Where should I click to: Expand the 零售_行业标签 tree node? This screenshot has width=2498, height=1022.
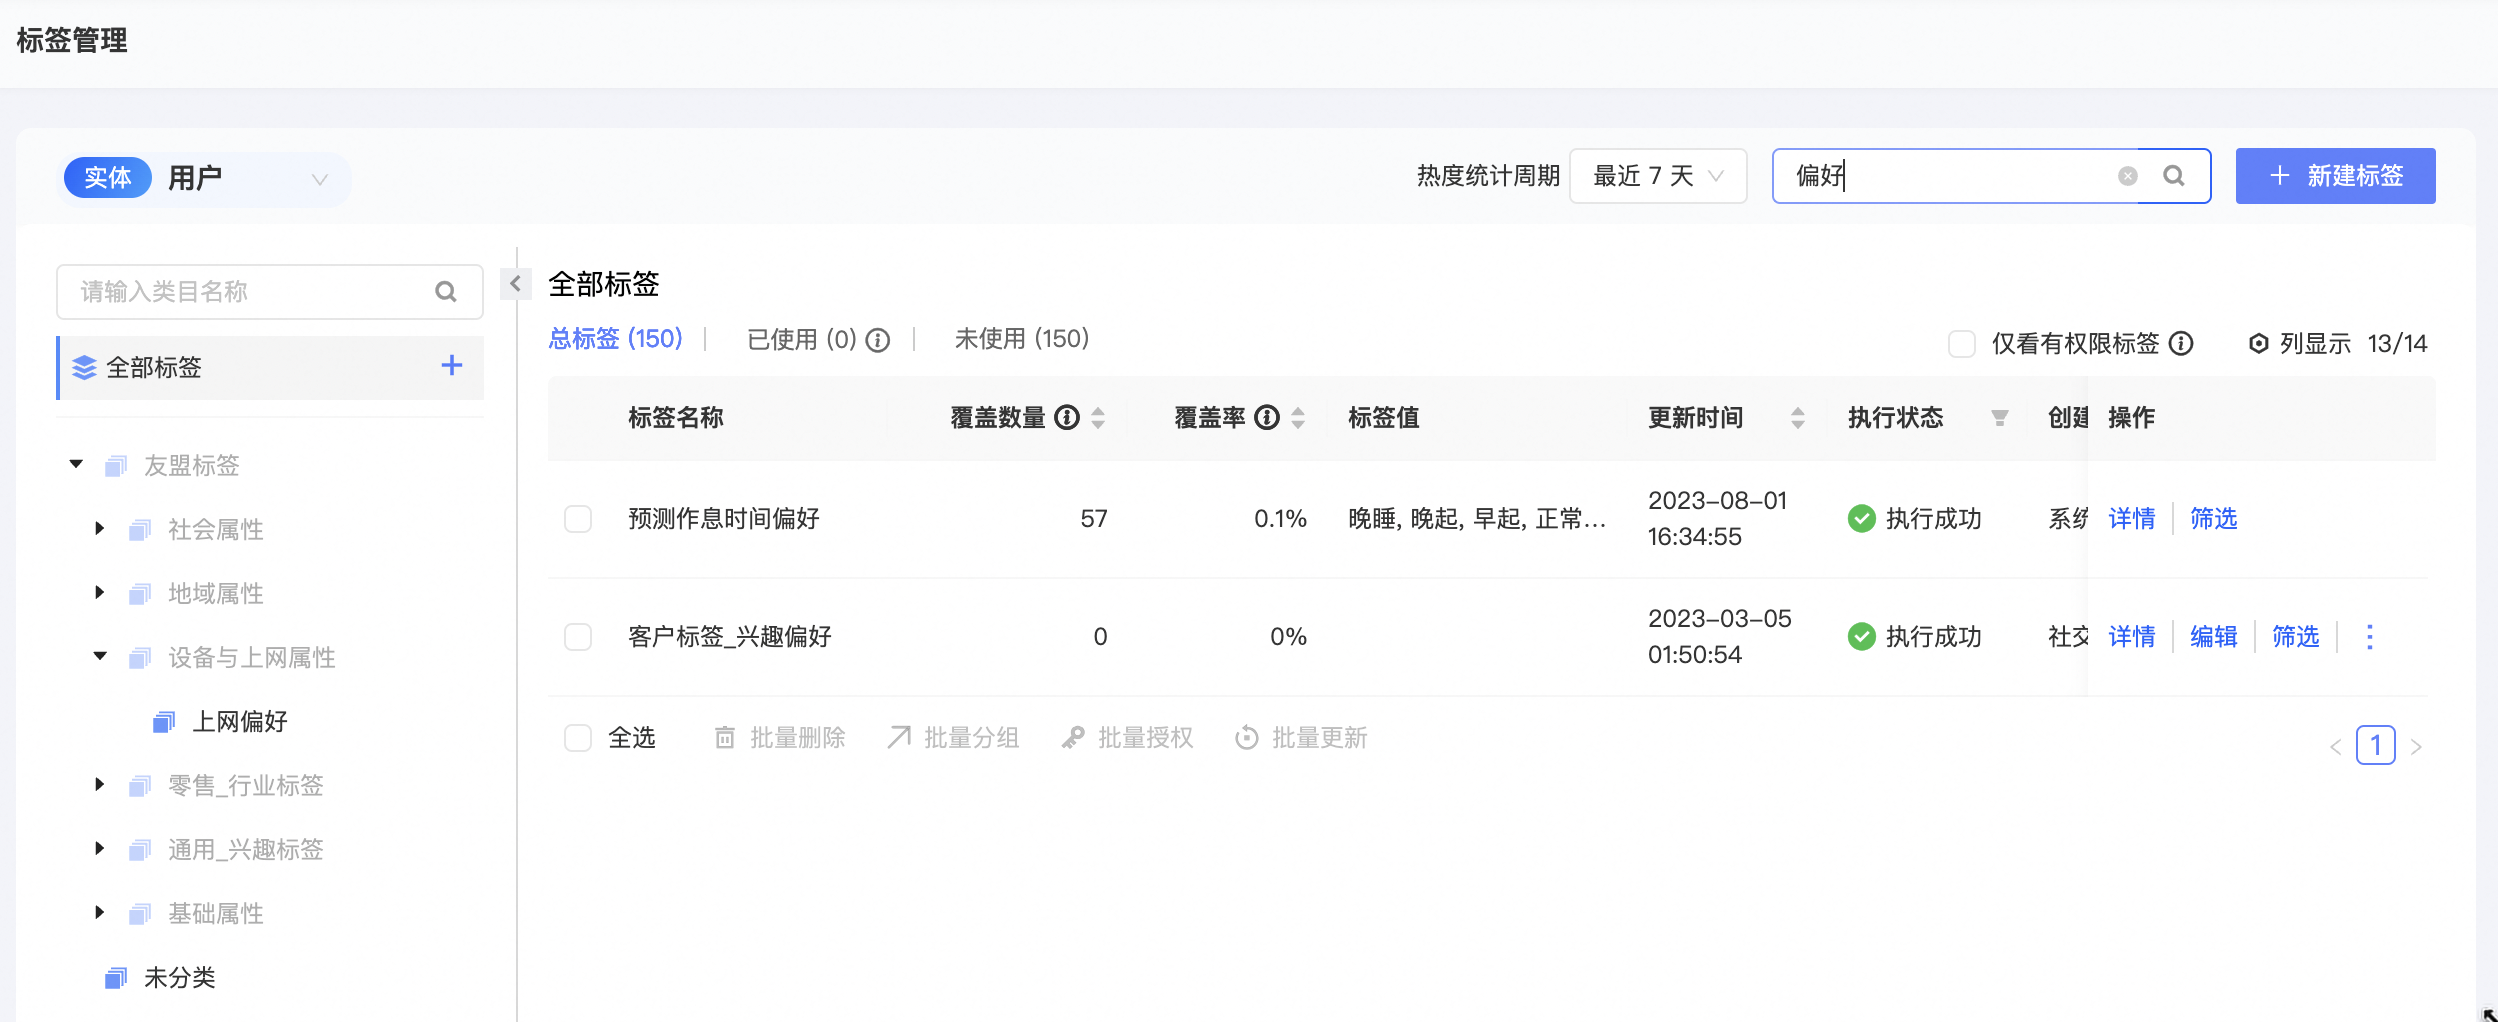99,784
